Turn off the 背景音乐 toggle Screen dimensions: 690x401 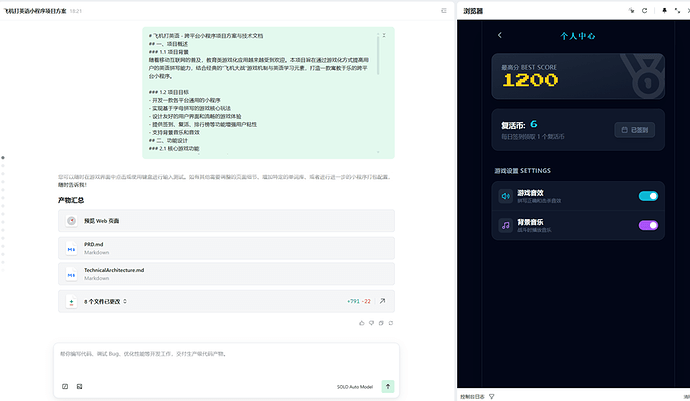pos(648,225)
